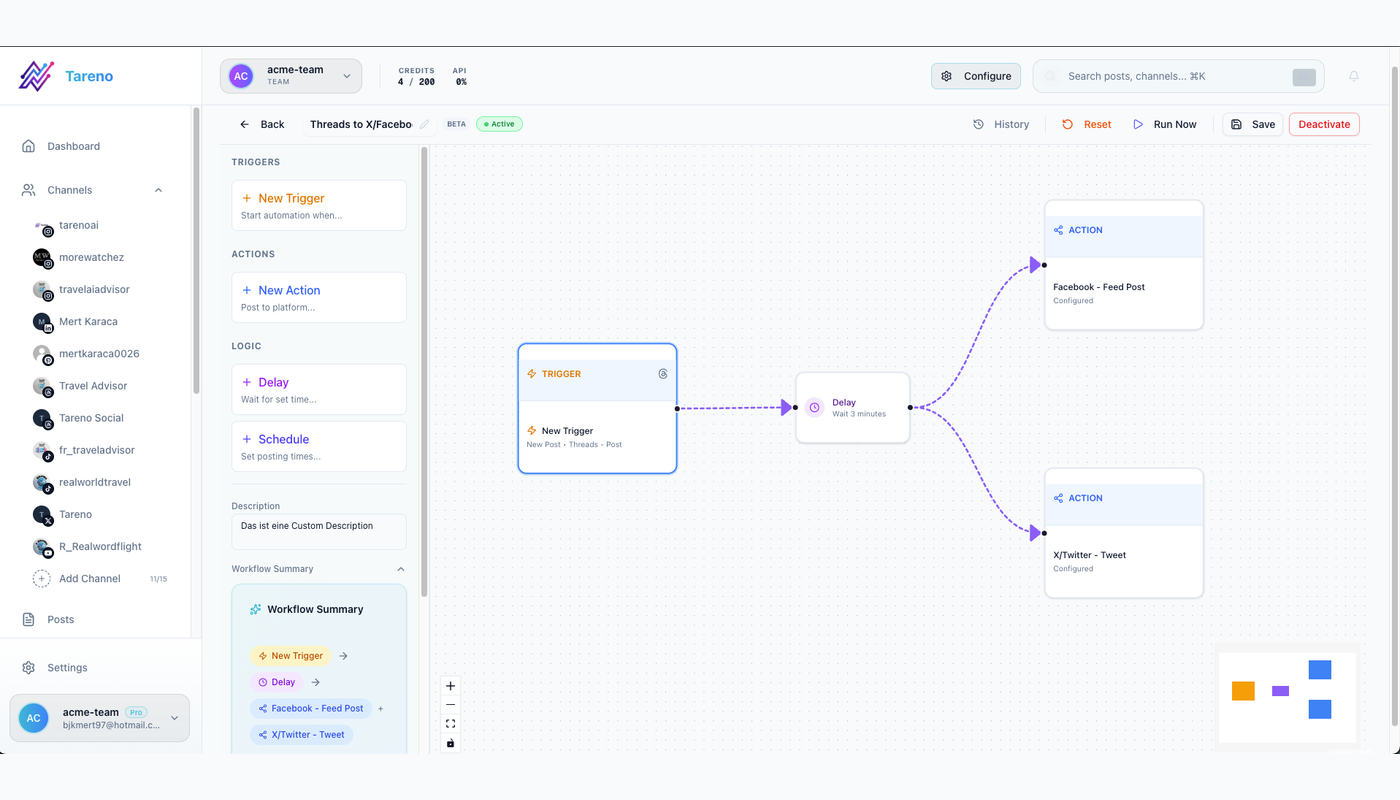Open Settings in the sidebar

[x=67, y=668]
